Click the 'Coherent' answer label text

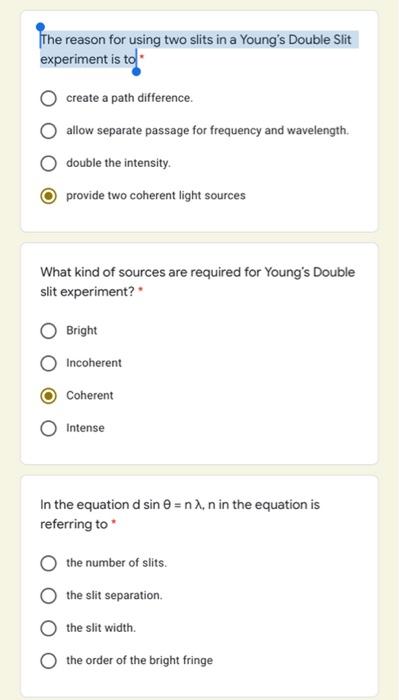(x=90, y=396)
